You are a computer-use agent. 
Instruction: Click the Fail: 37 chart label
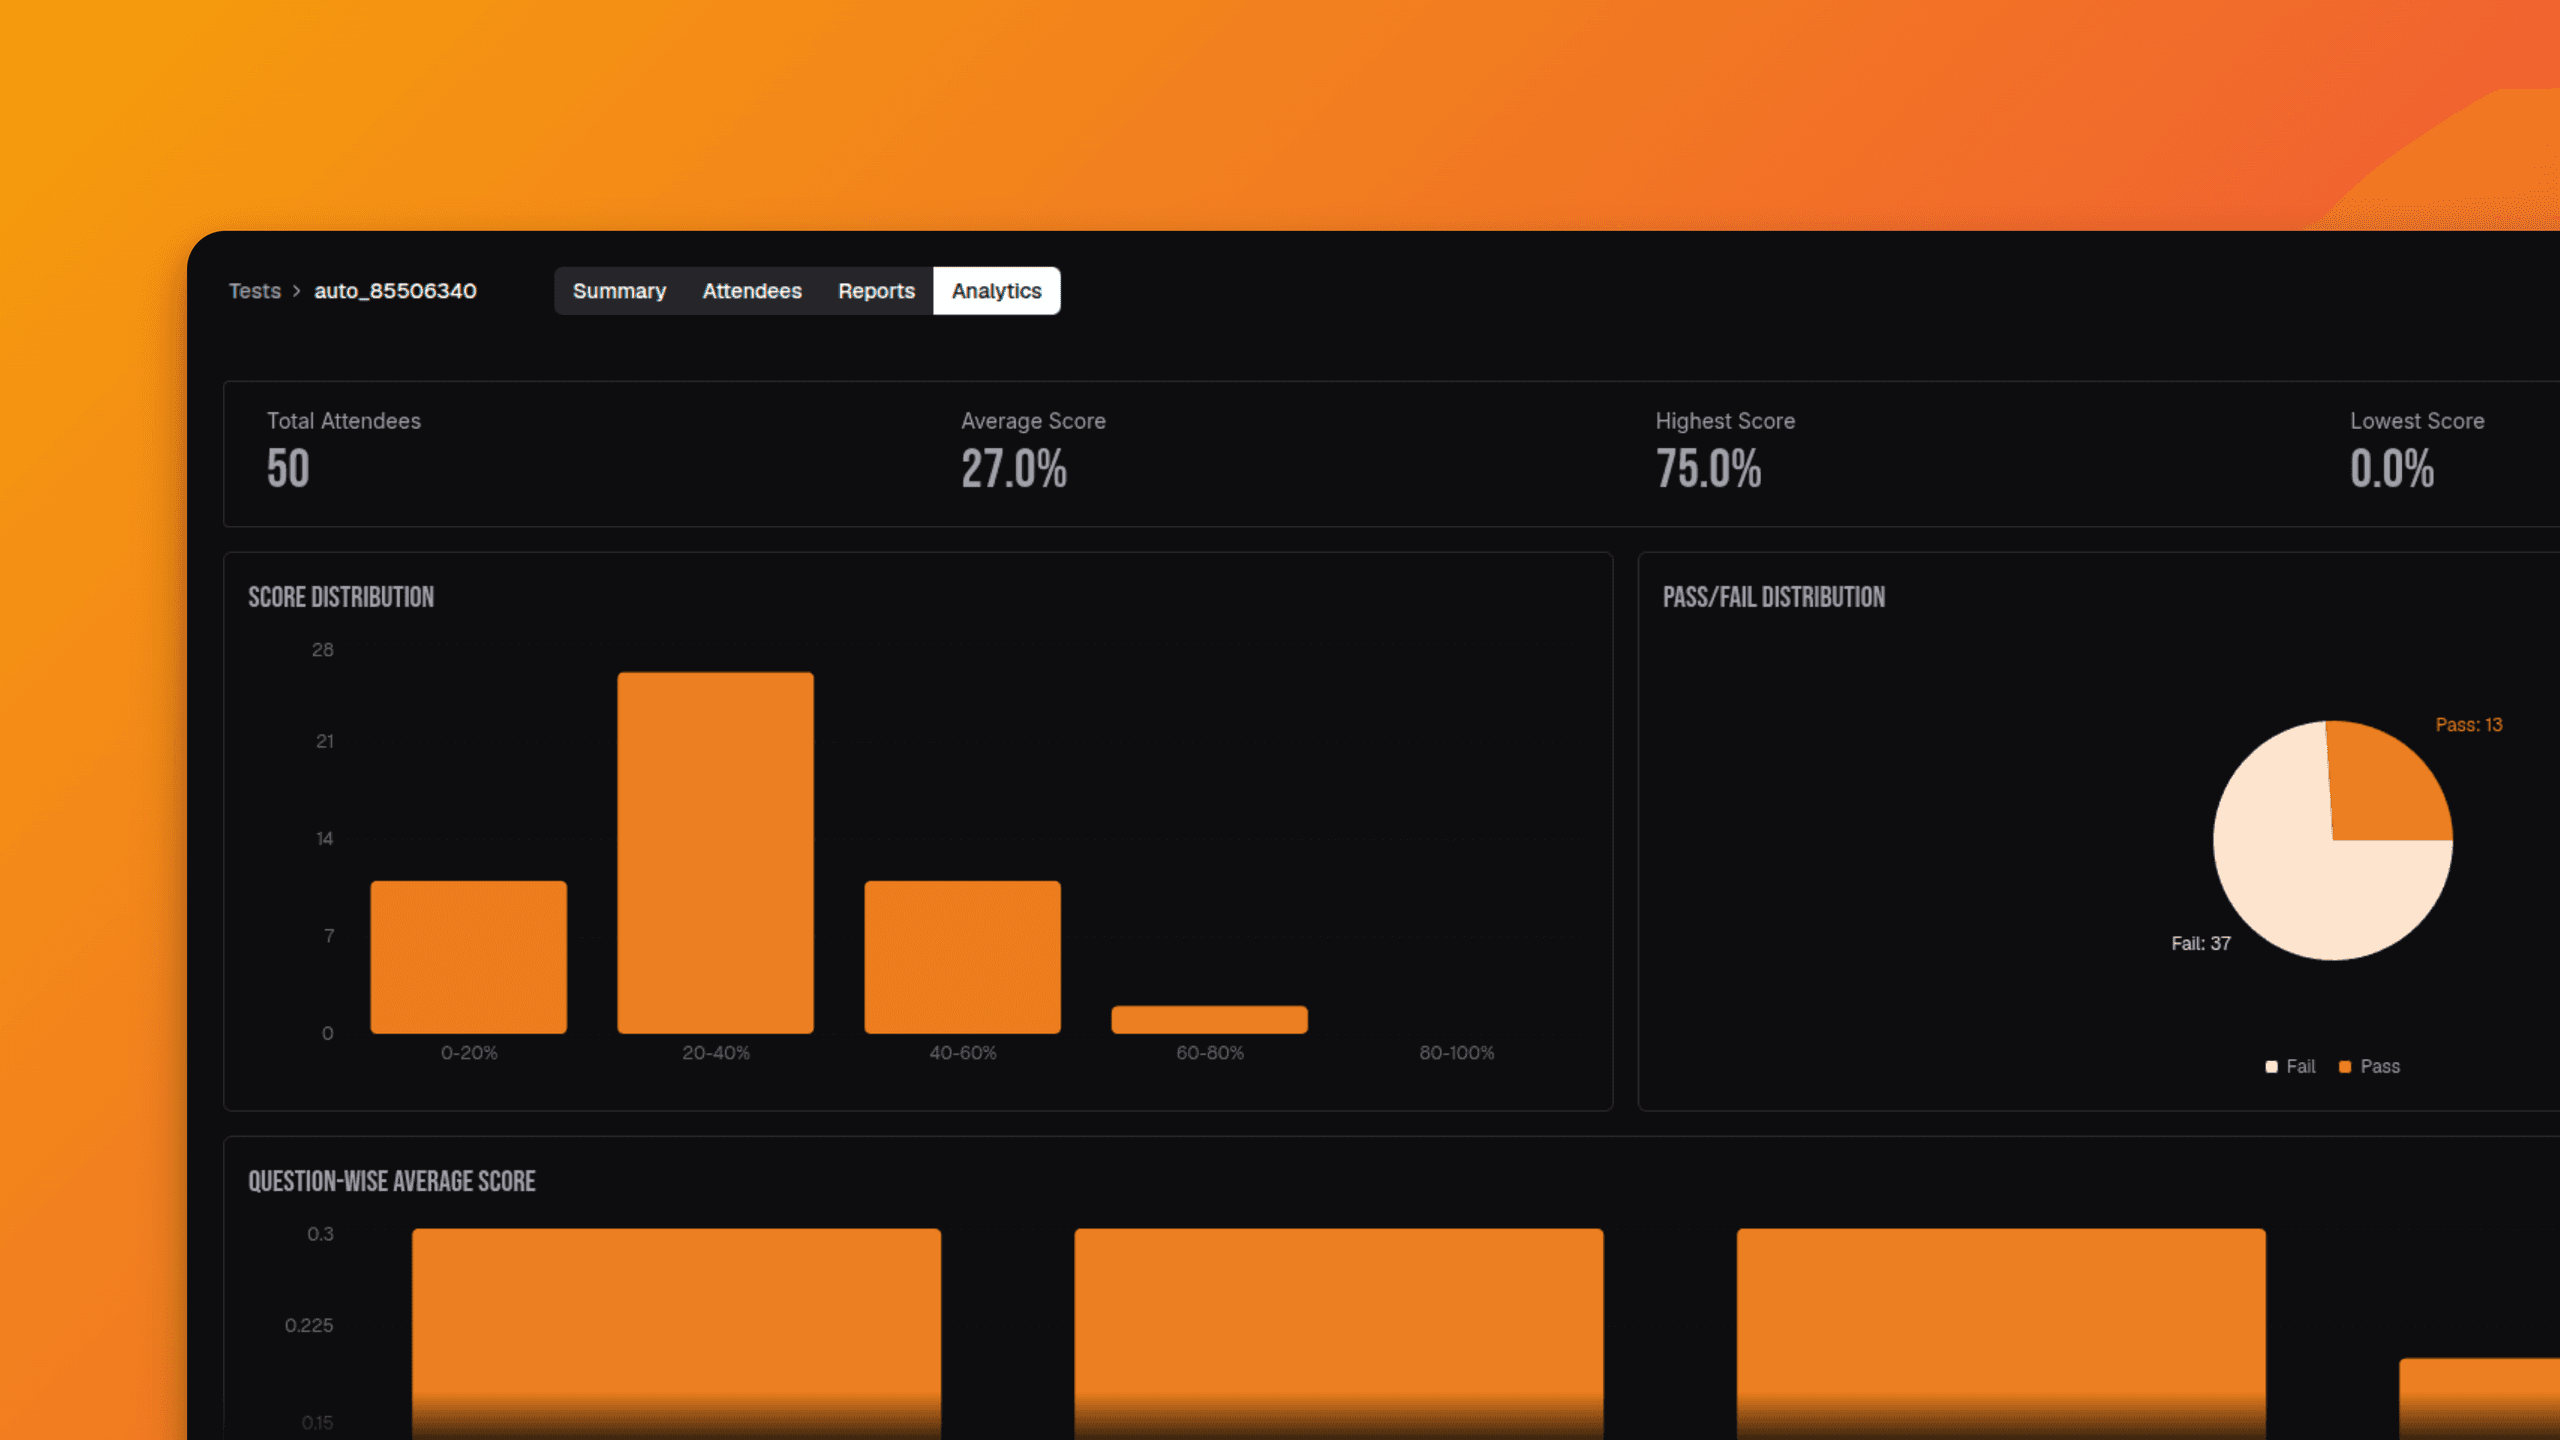[x=2201, y=944]
